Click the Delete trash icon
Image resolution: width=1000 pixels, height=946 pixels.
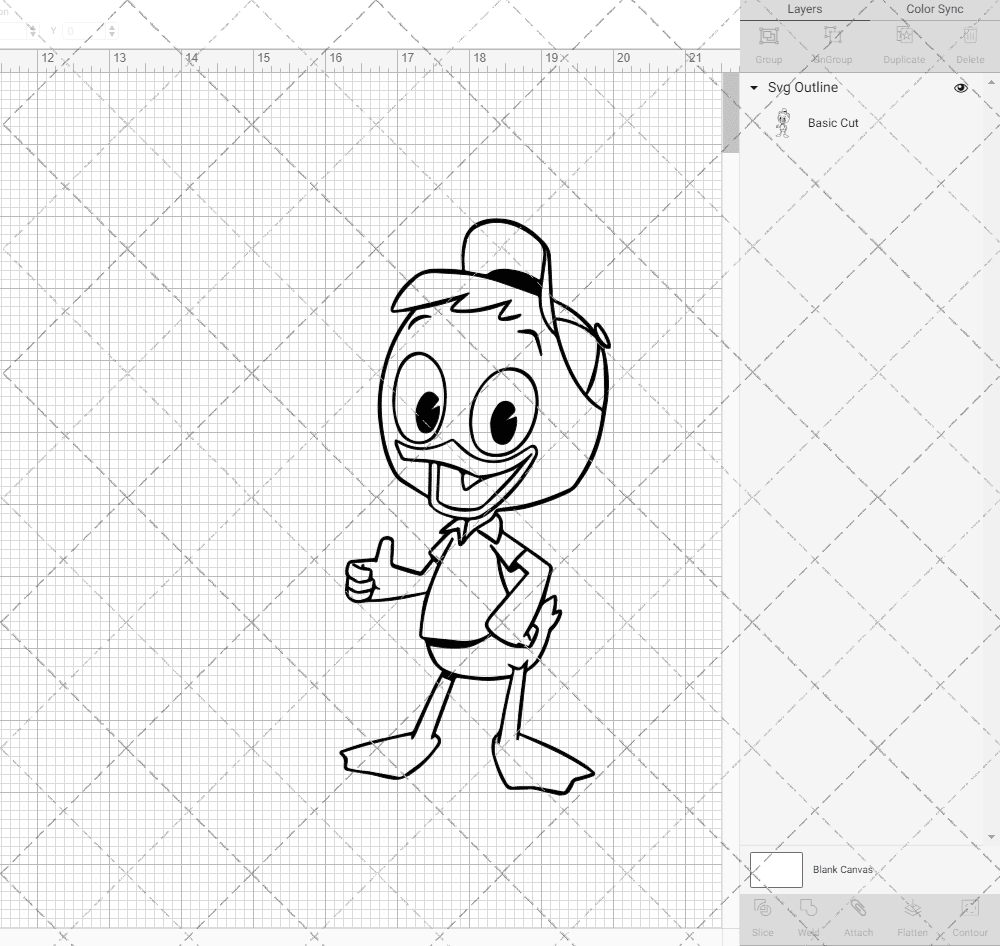click(970, 36)
